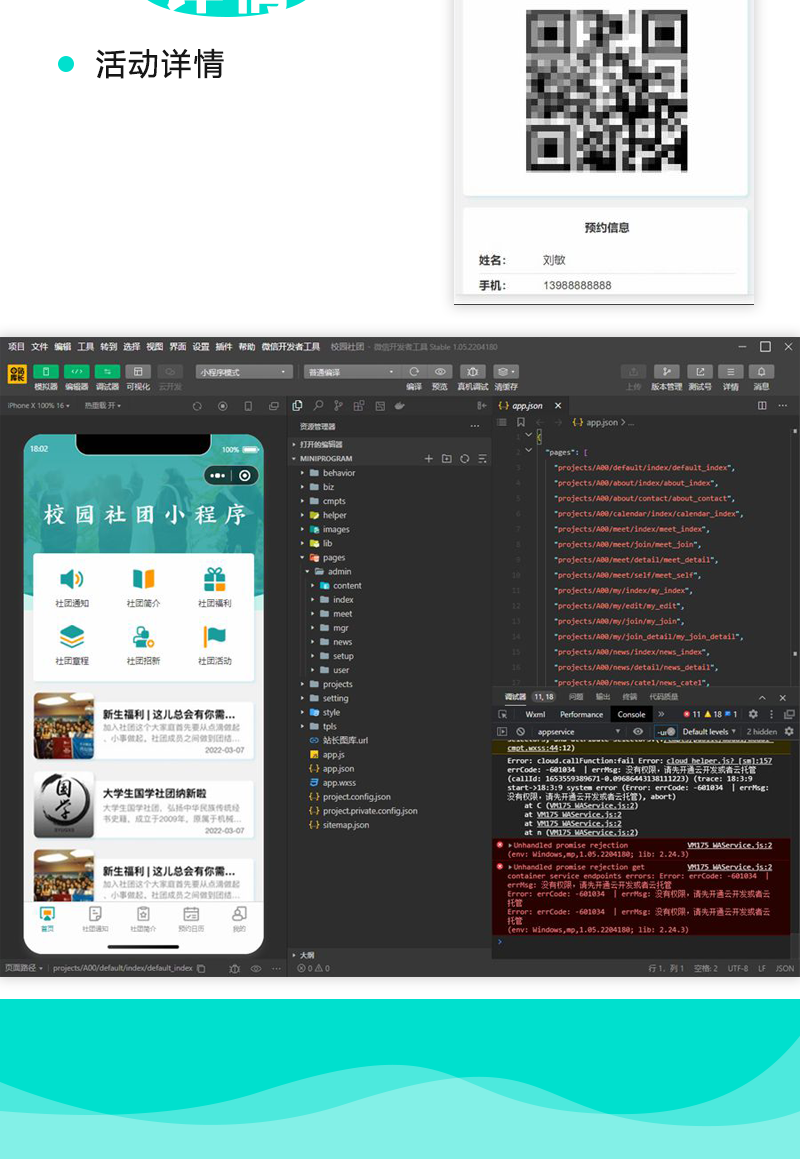The height and width of the screenshot is (1159, 800).
Task: Switch to the Performance tab in debugger
Action: 581,714
